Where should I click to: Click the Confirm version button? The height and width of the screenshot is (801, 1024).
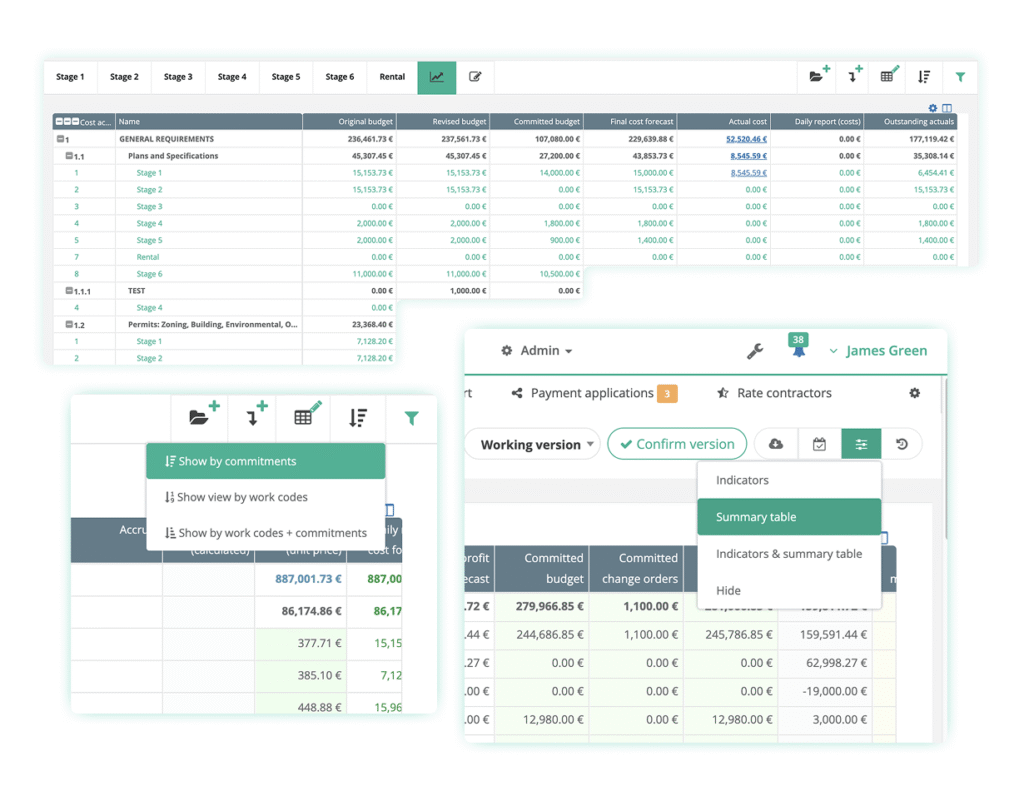(677, 443)
